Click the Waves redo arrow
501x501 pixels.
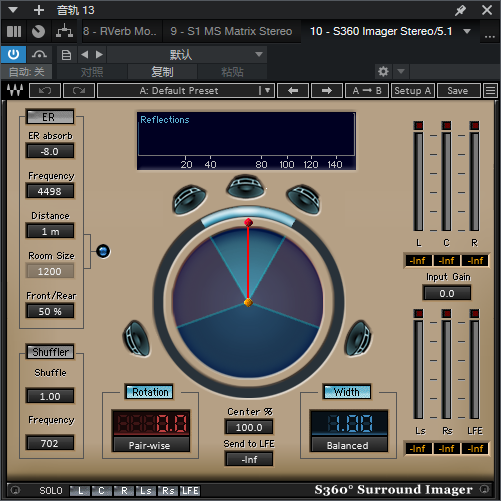[x=79, y=90]
